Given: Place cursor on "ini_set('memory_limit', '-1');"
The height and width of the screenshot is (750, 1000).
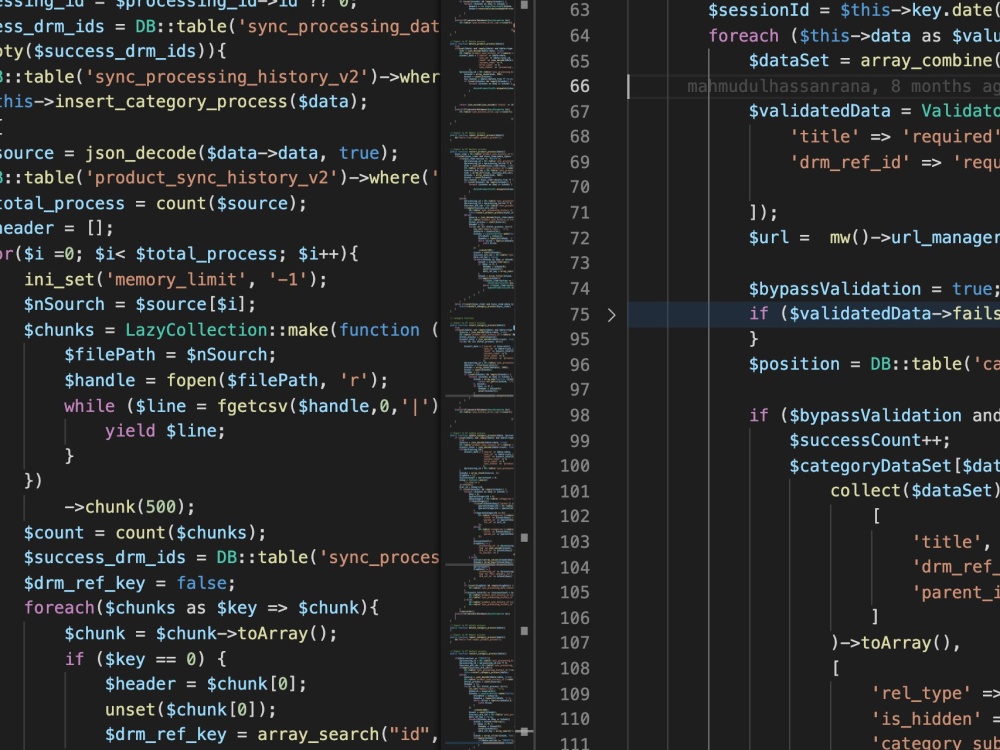Looking at the screenshot, I should point(175,279).
